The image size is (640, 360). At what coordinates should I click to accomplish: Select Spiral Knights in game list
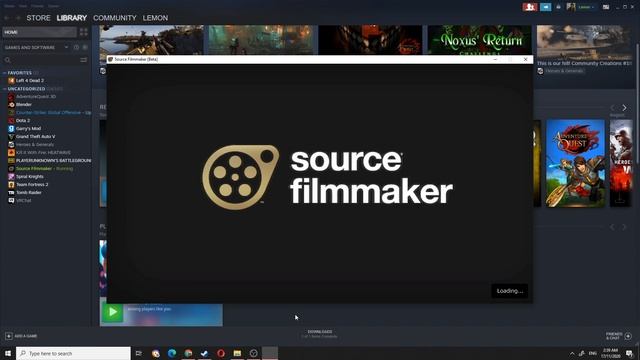(30, 176)
